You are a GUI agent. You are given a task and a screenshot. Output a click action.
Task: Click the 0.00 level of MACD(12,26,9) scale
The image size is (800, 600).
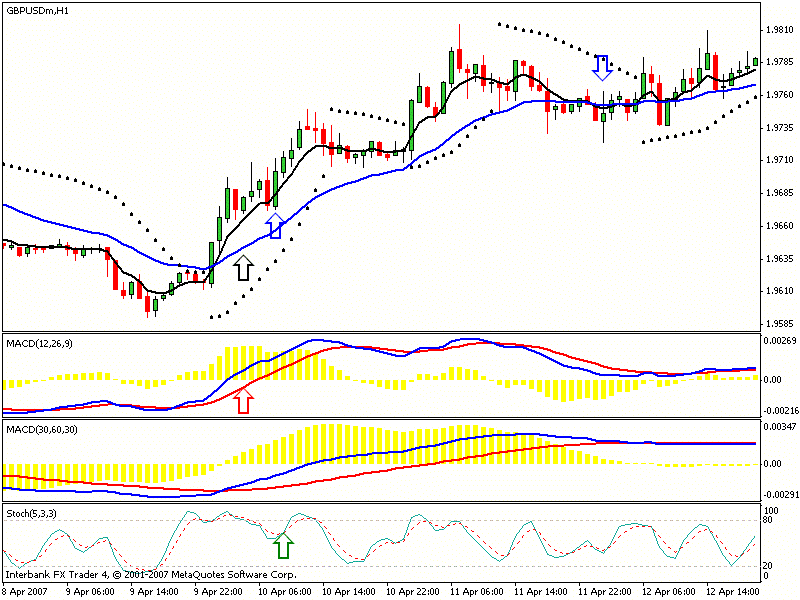[772, 380]
